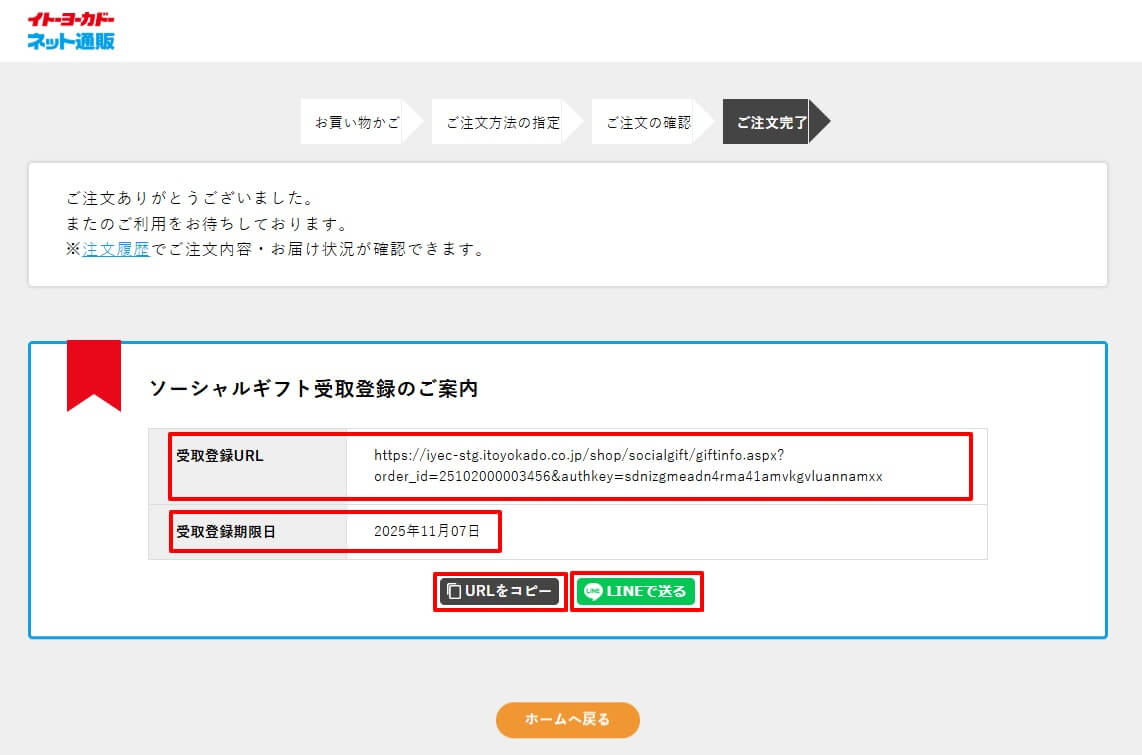The width and height of the screenshot is (1142, 755).
Task: Click the active ご注文完了 step
Action: pos(769,122)
